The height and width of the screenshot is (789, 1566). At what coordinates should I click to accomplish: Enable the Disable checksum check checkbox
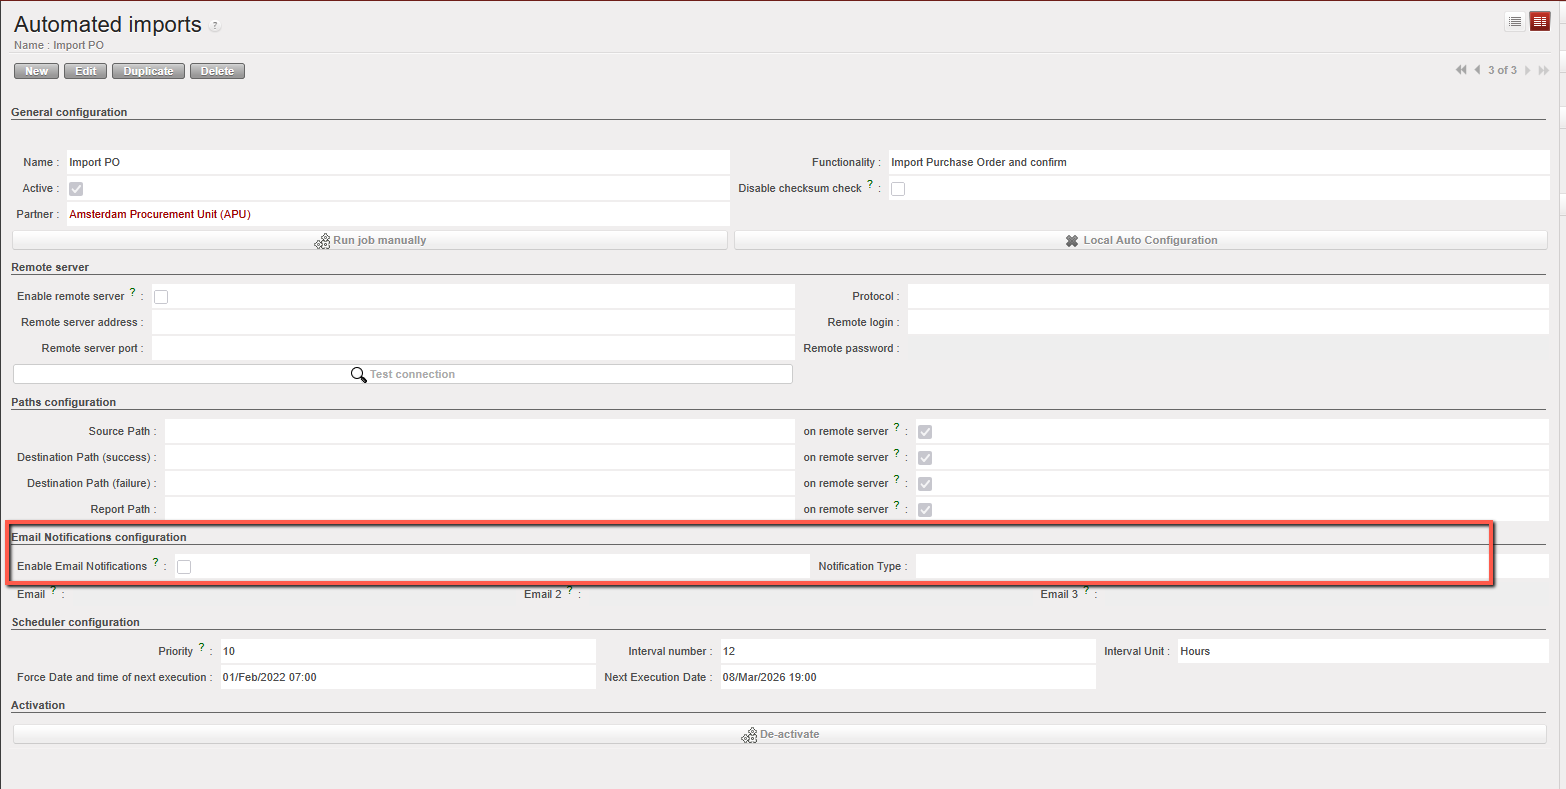(898, 189)
